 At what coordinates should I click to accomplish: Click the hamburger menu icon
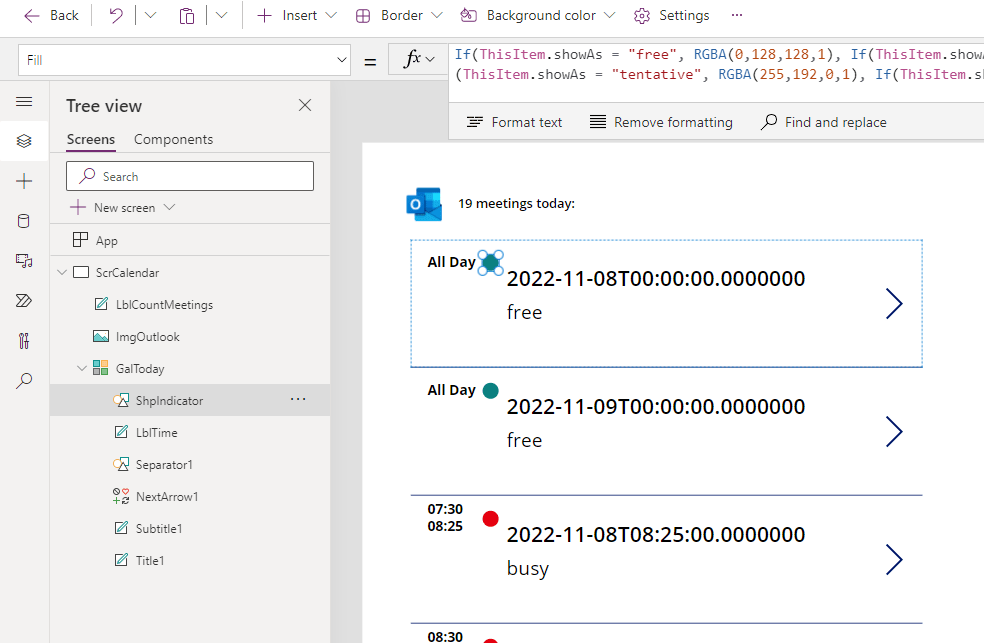click(x=24, y=101)
